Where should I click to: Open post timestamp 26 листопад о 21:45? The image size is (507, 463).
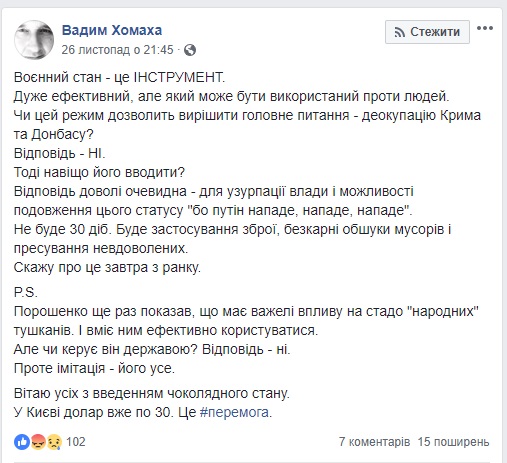117,50
